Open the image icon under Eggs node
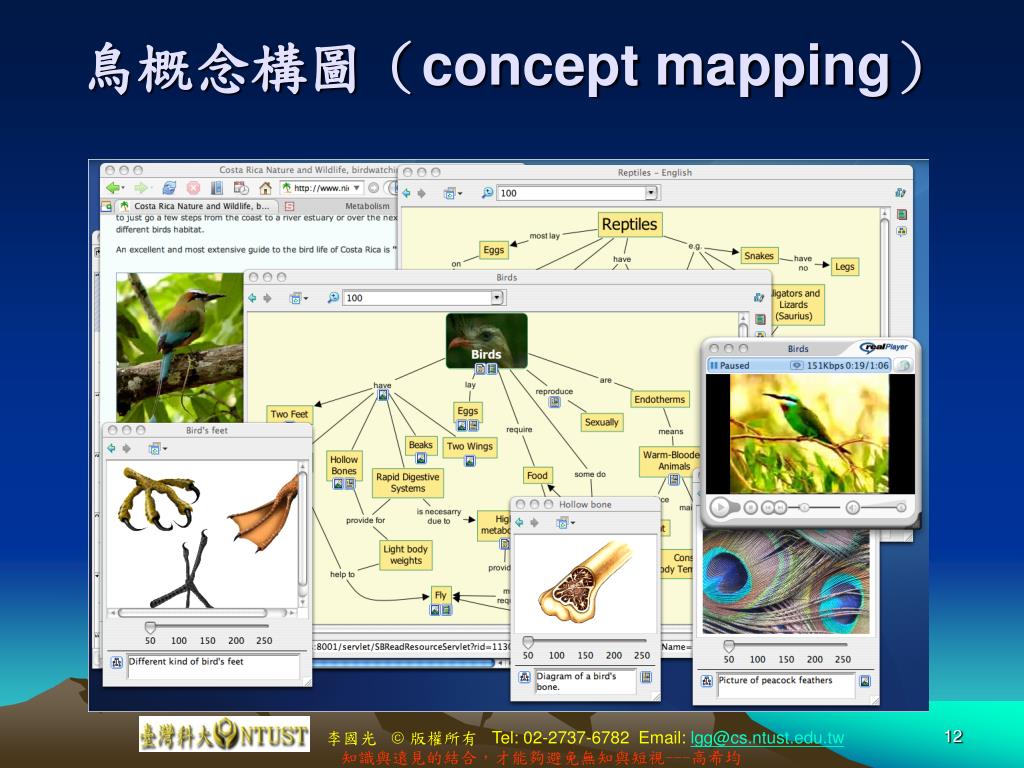 point(462,426)
